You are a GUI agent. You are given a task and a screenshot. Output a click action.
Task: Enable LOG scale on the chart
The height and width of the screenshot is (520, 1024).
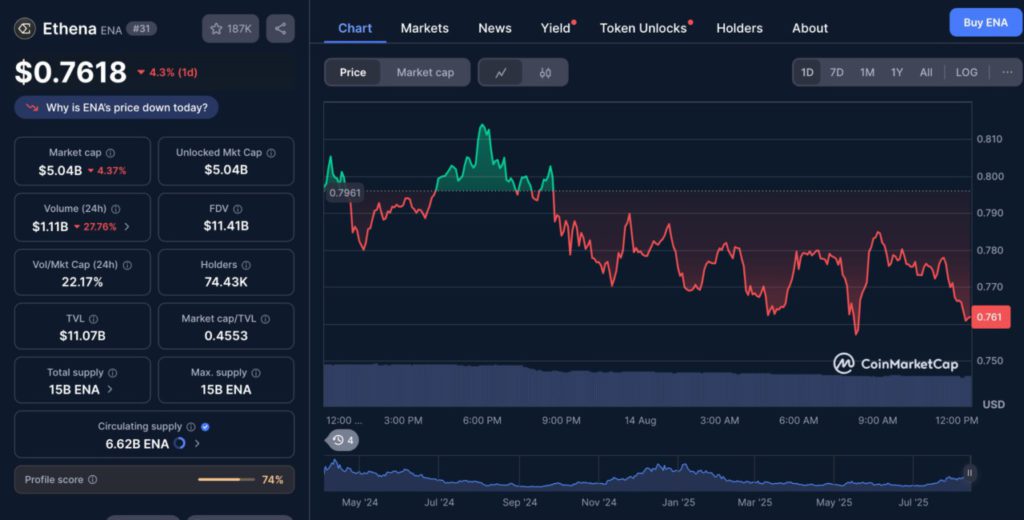966,72
